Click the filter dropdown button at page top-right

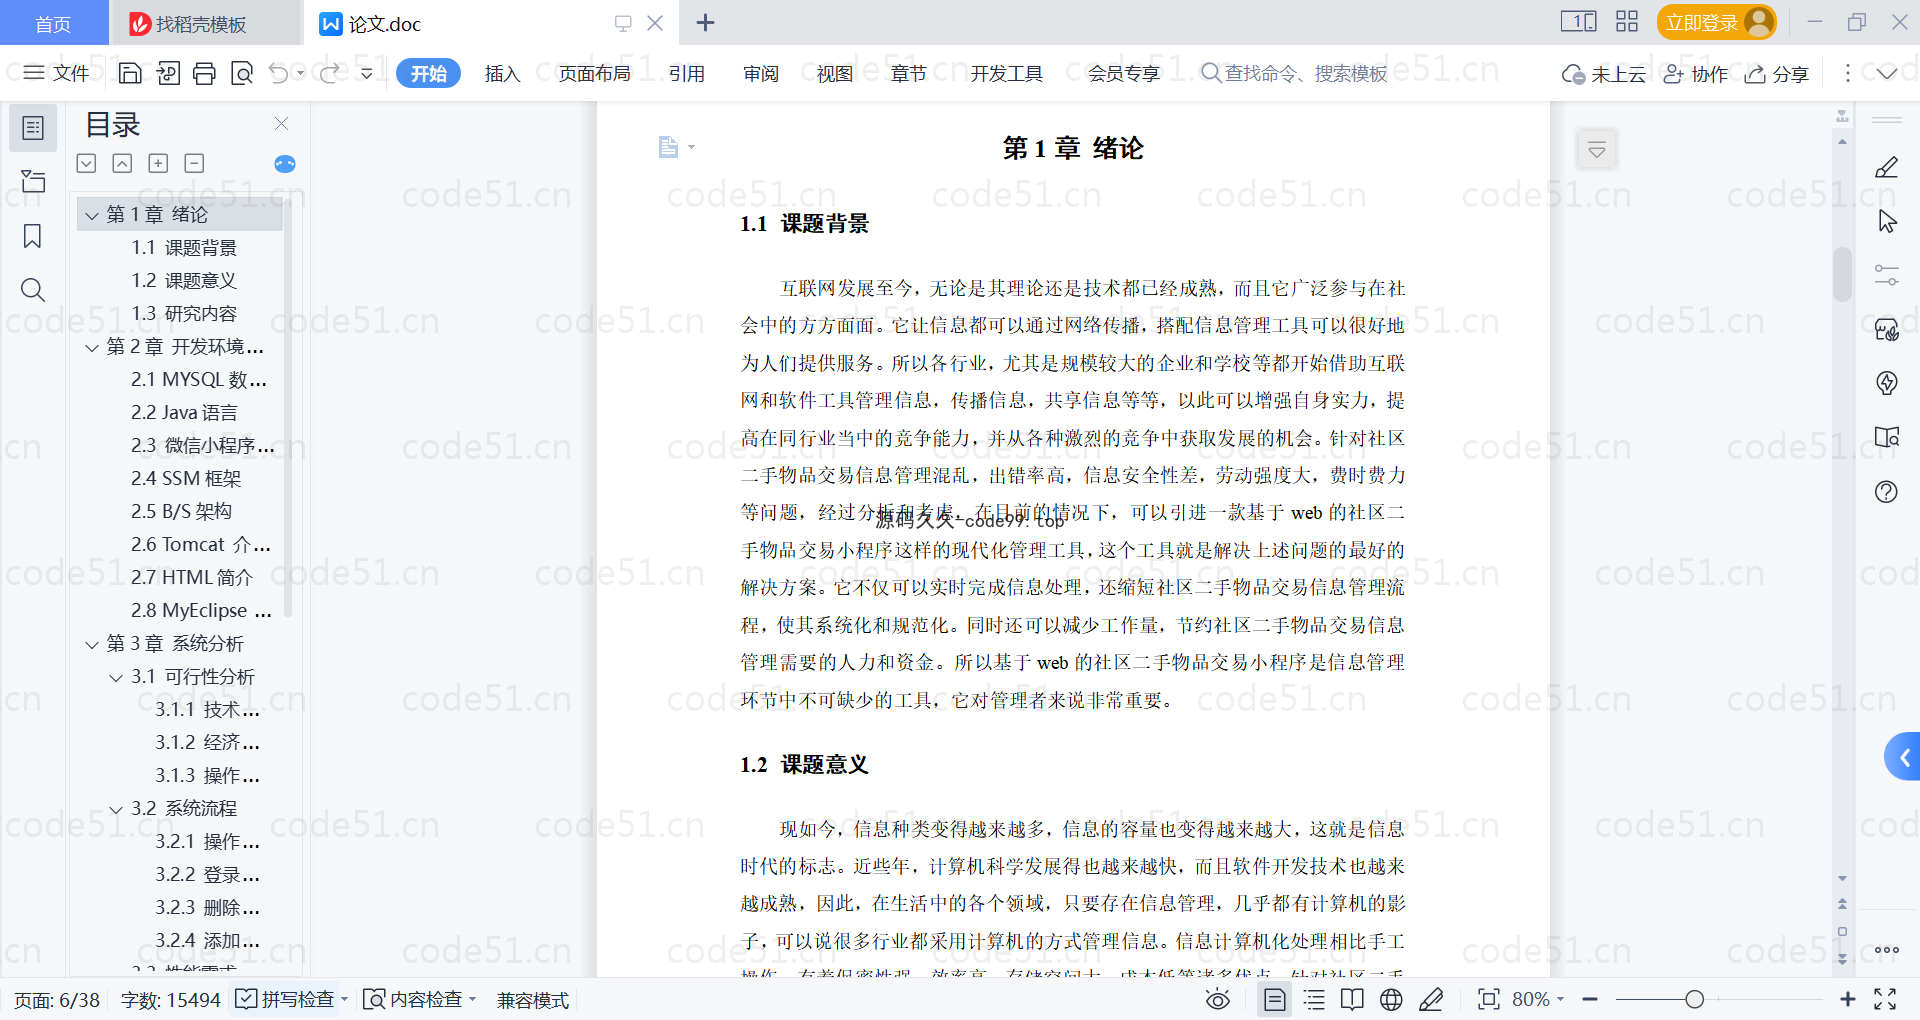[1597, 150]
